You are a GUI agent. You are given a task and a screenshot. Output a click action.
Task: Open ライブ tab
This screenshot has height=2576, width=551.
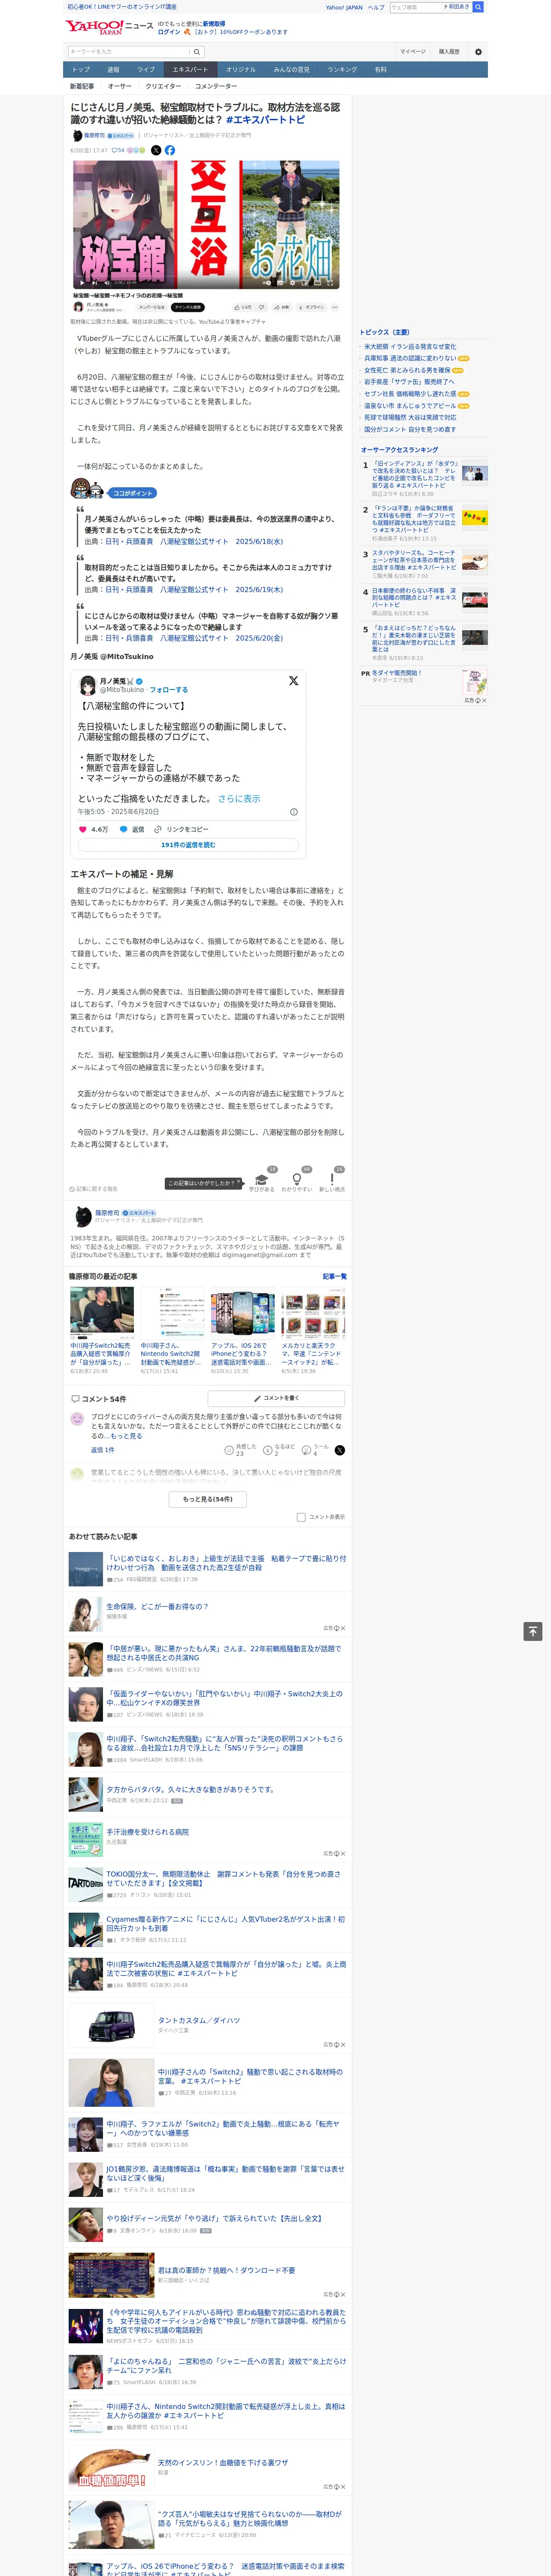pyautogui.click(x=146, y=70)
